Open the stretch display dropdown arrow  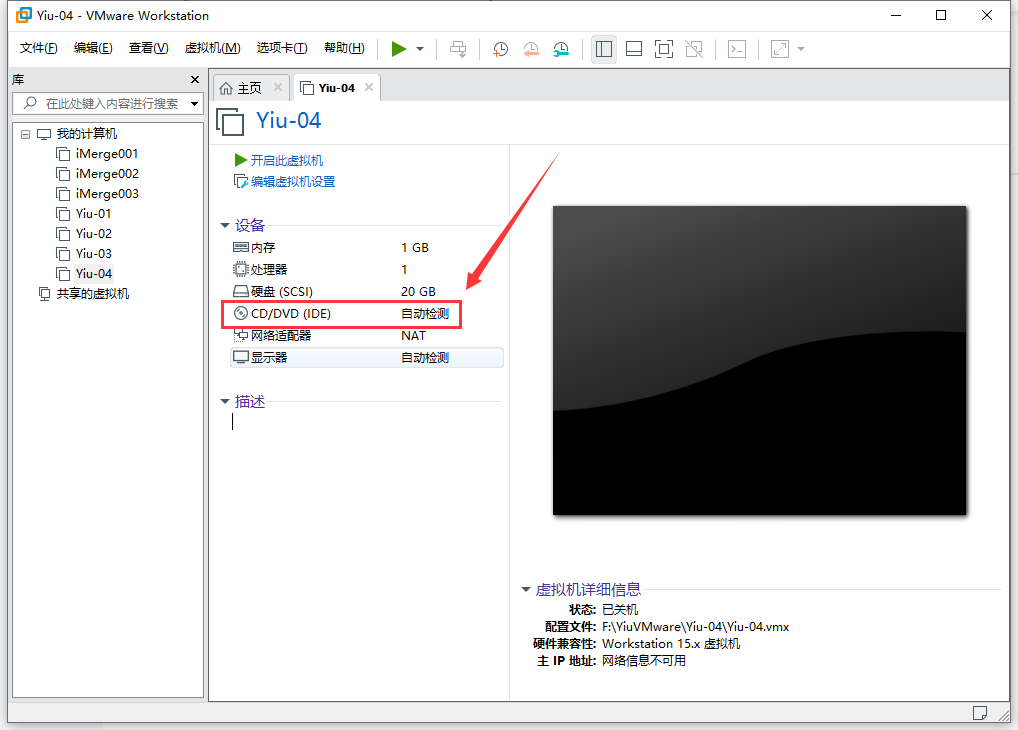[x=801, y=49]
